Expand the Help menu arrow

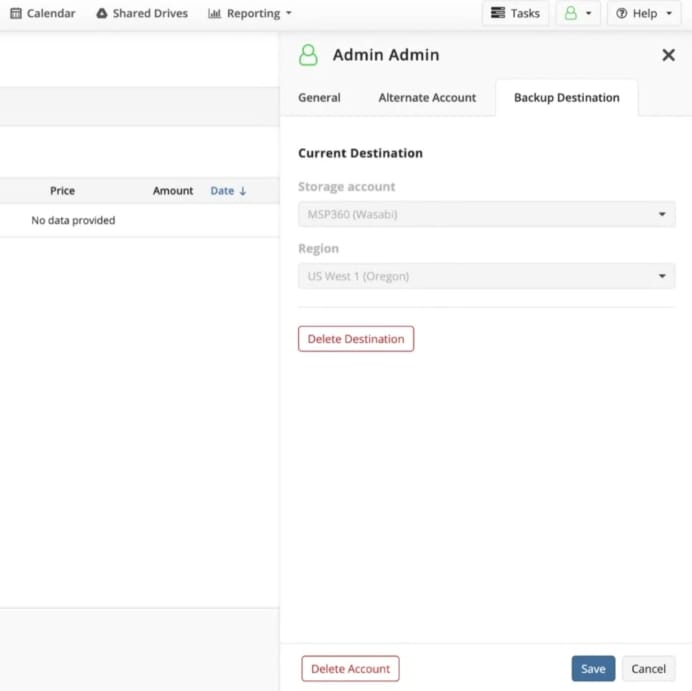pos(669,13)
